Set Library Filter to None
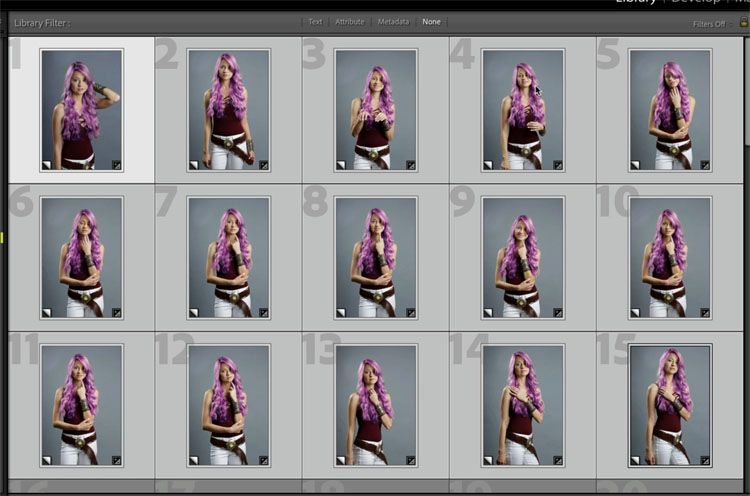Viewport: 750px width, 496px height. tap(431, 22)
